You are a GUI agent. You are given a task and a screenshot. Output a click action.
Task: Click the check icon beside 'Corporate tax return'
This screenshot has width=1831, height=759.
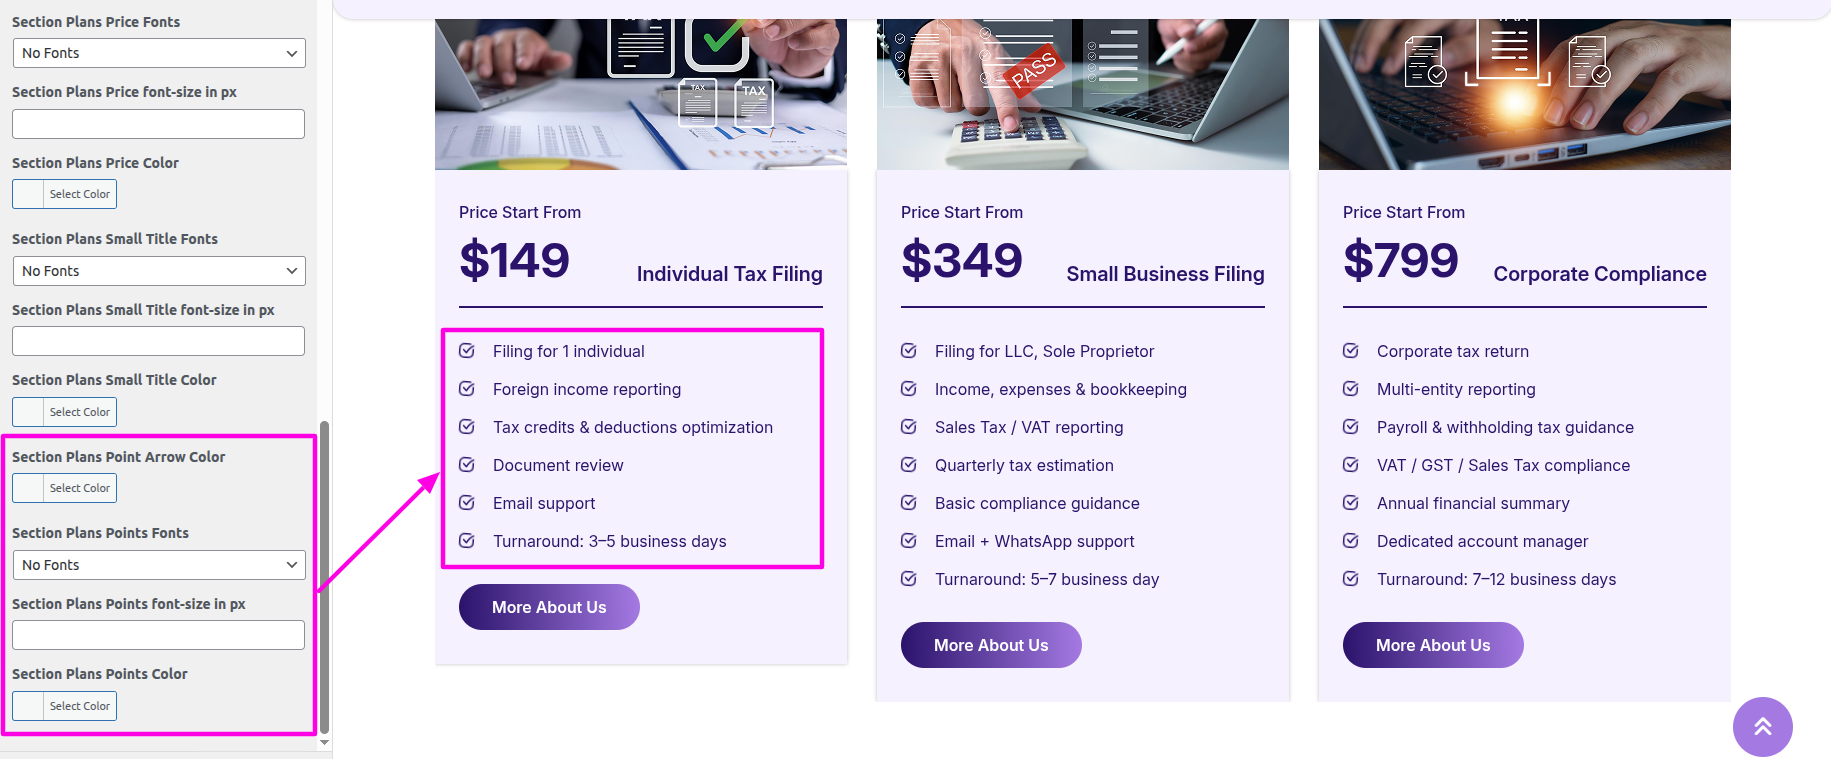pyautogui.click(x=1351, y=351)
